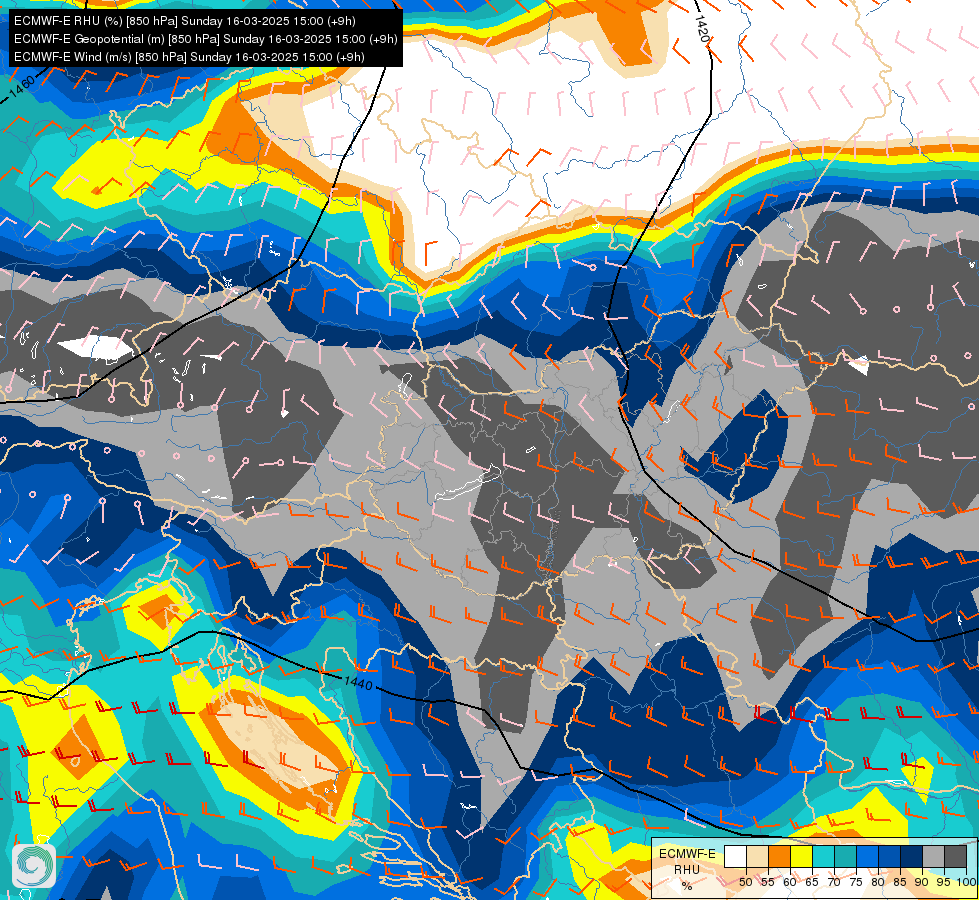Click the legend value 60
The image size is (979, 900).
point(790,882)
